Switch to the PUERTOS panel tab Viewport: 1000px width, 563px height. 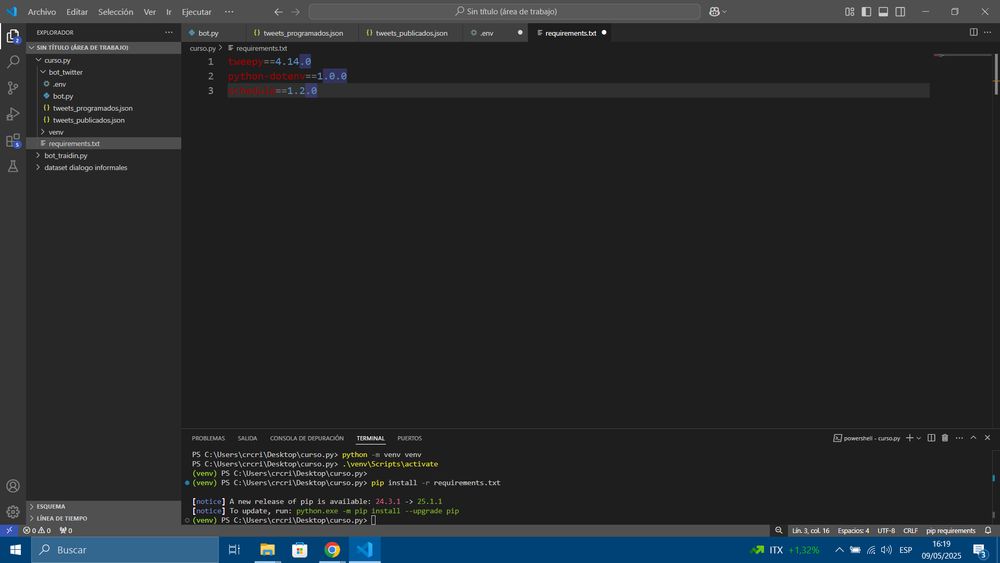coord(409,439)
